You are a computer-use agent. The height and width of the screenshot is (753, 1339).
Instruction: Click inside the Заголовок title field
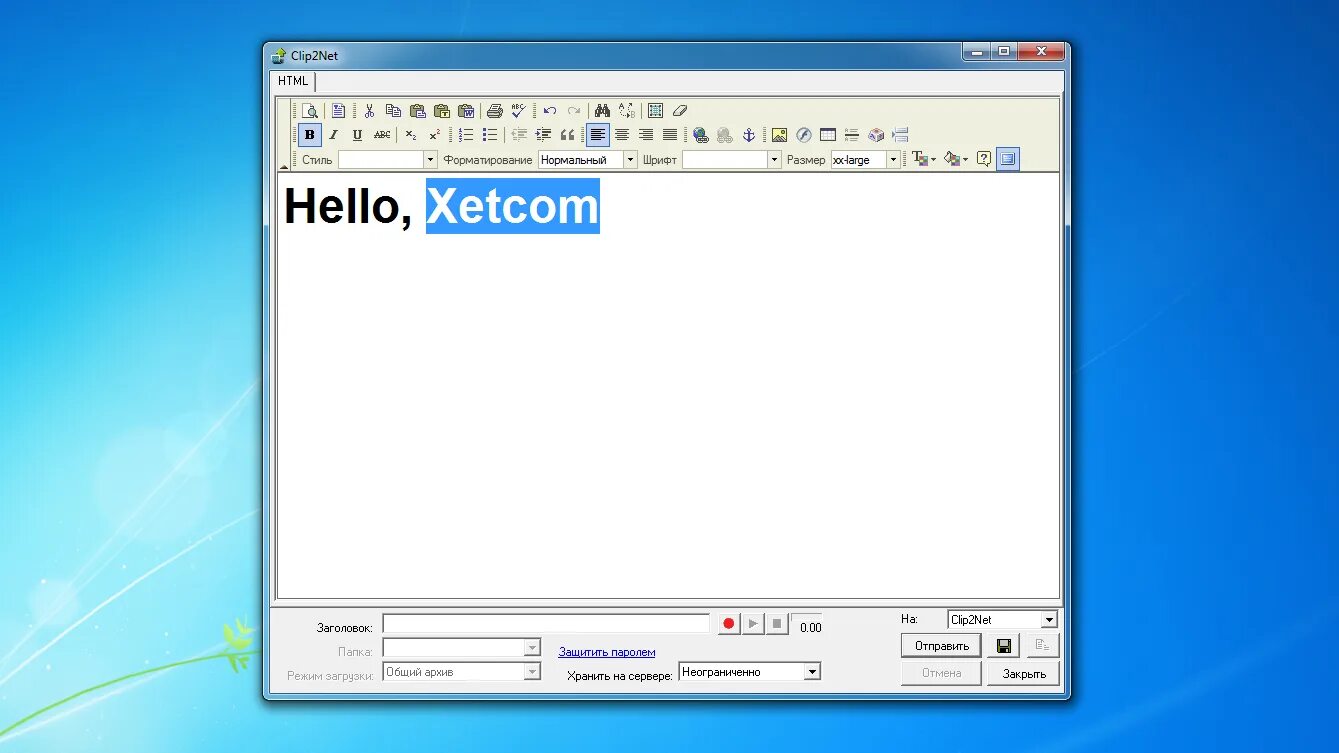click(545, 623)
